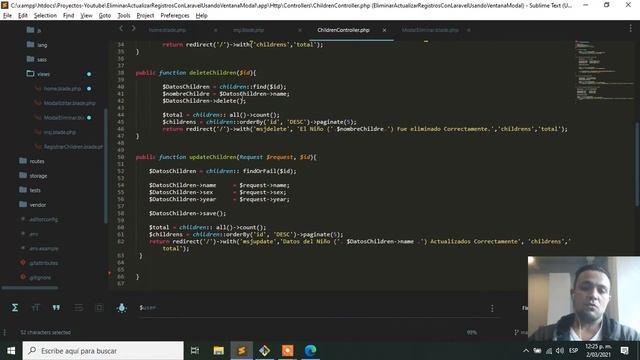640x360 pixels.
Task: Open .gitignore file in the sidebar
Action: (36, 278)
